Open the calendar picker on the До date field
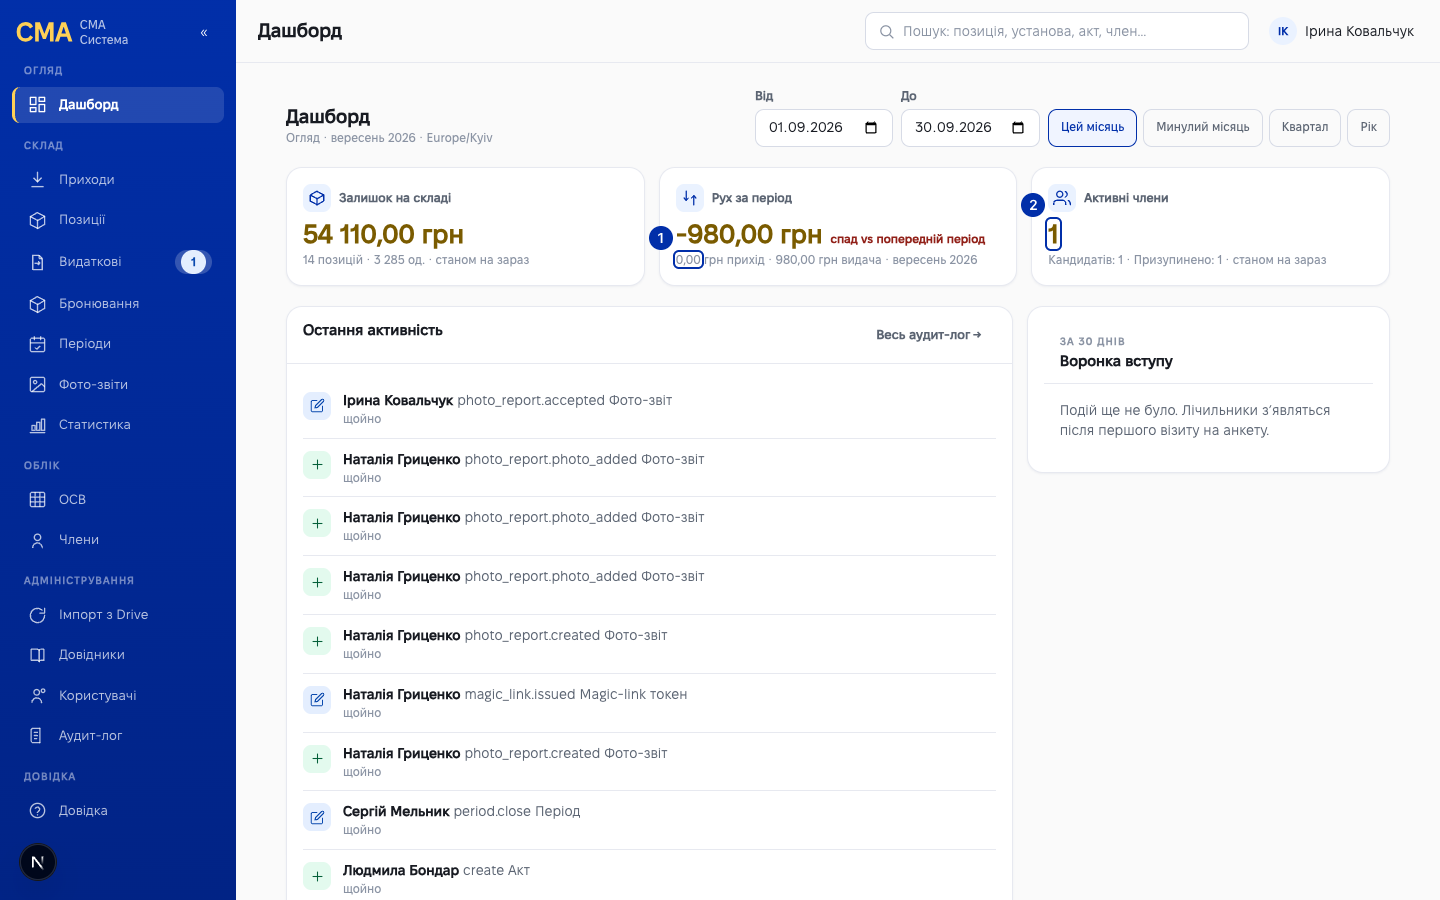Screen dimensions: 1440x900 [1018, 128]
